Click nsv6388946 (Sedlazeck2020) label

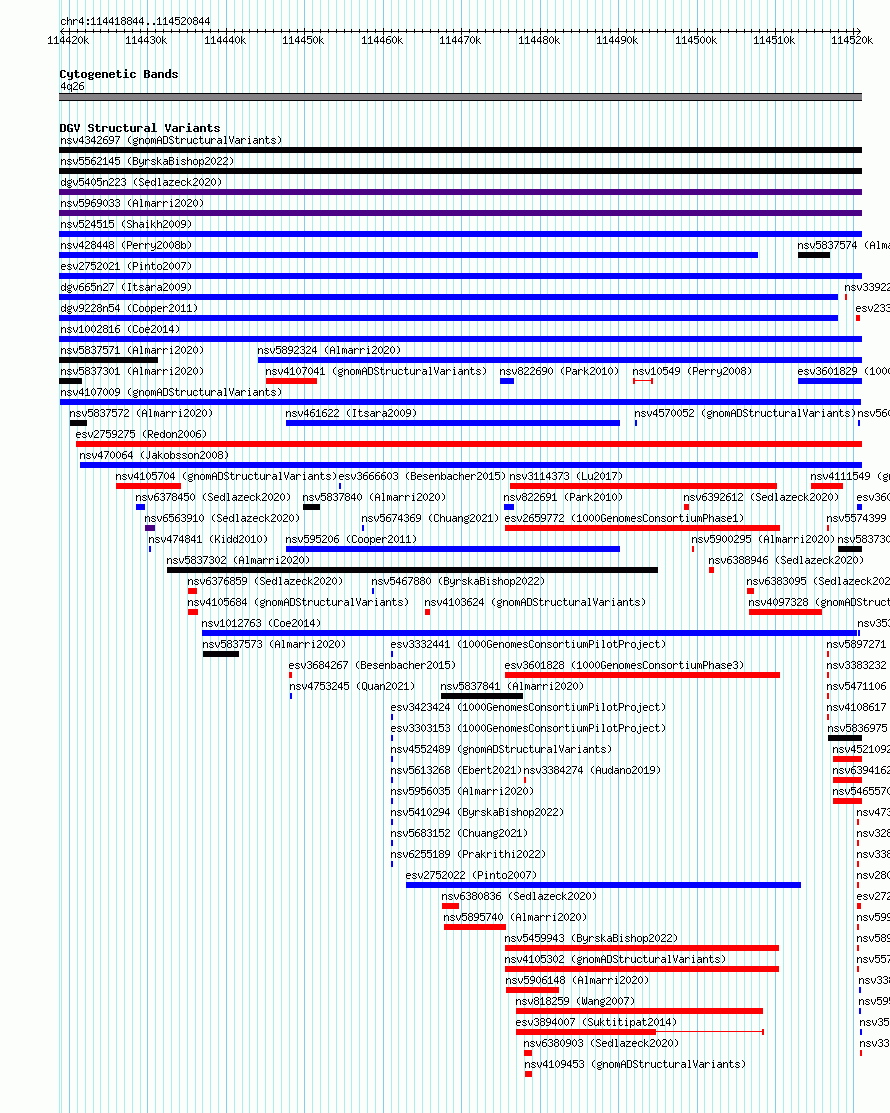[786, 561]
